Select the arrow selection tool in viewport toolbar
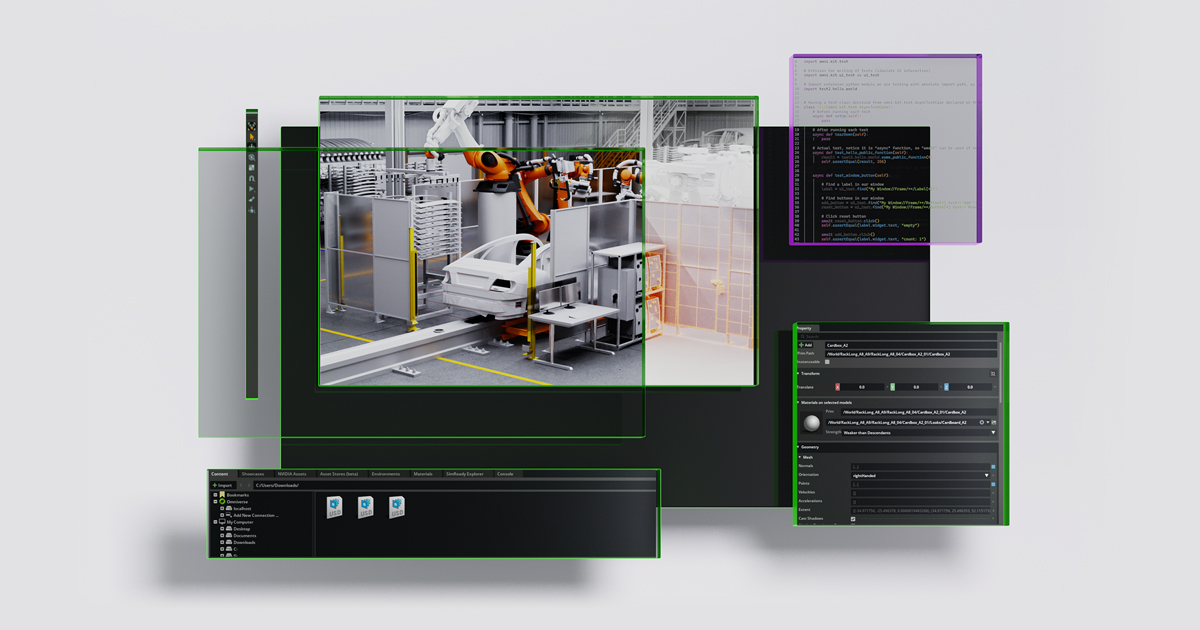1200x630 pixels. point(252,136)
